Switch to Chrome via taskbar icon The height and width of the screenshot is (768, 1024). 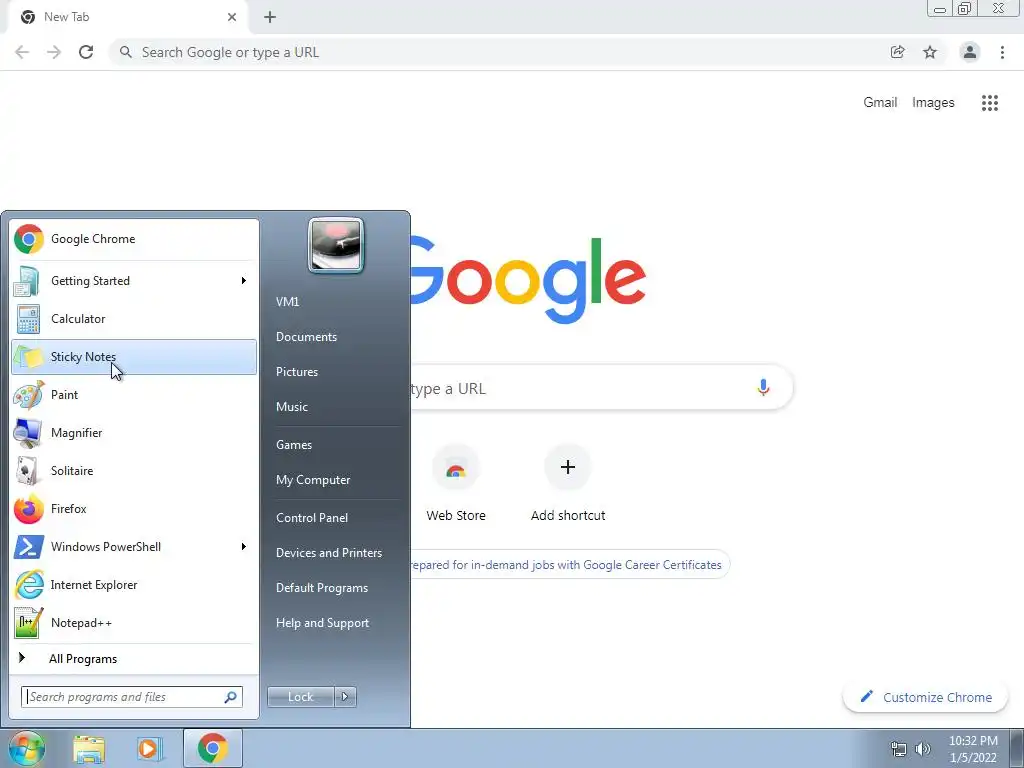[x=213, y=748]
